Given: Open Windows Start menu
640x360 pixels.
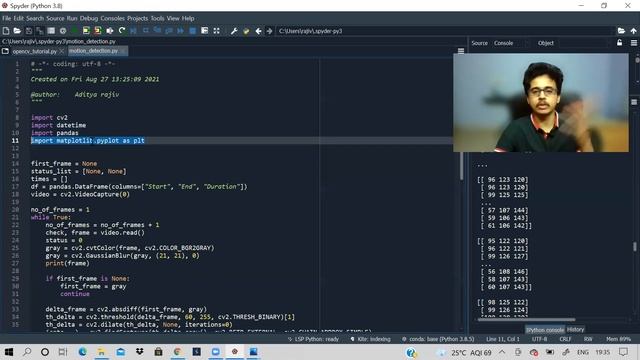Looking at the screenshot, I should pos(8,352).
